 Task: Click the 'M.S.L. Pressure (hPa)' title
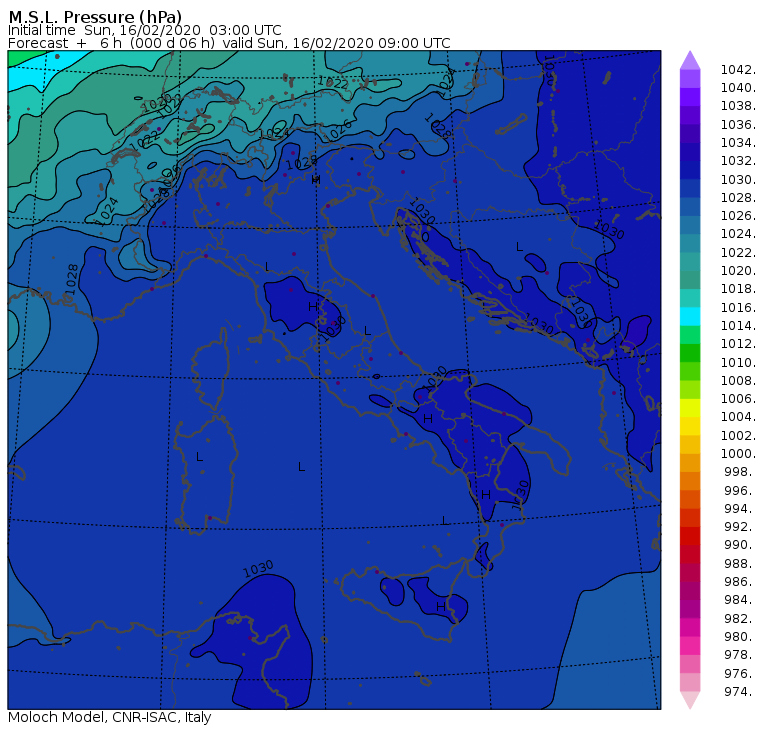point(95,16)
